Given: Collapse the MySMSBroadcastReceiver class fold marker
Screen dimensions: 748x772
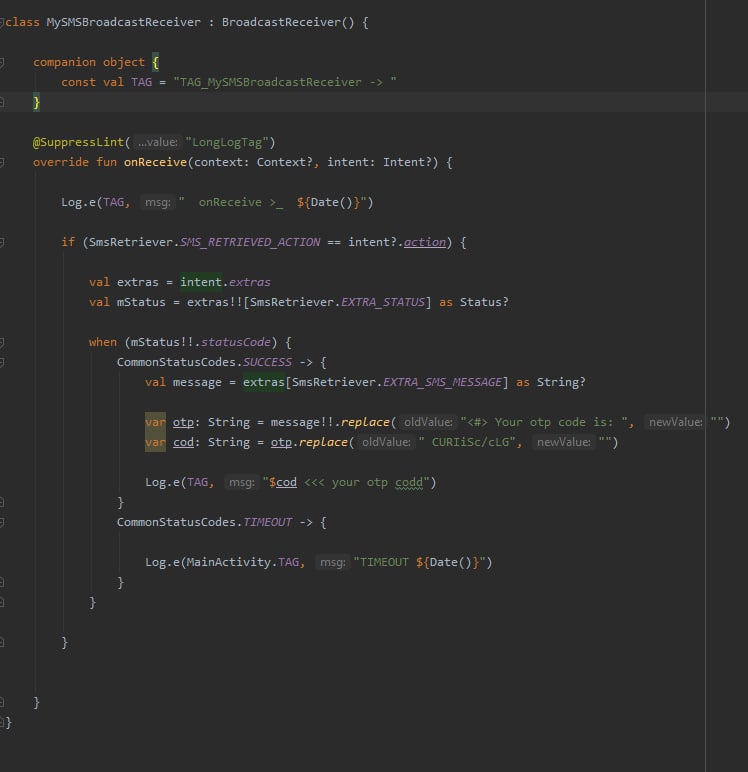Looking at the screenshot, I should pyautogui.click(x=2, y=22).
